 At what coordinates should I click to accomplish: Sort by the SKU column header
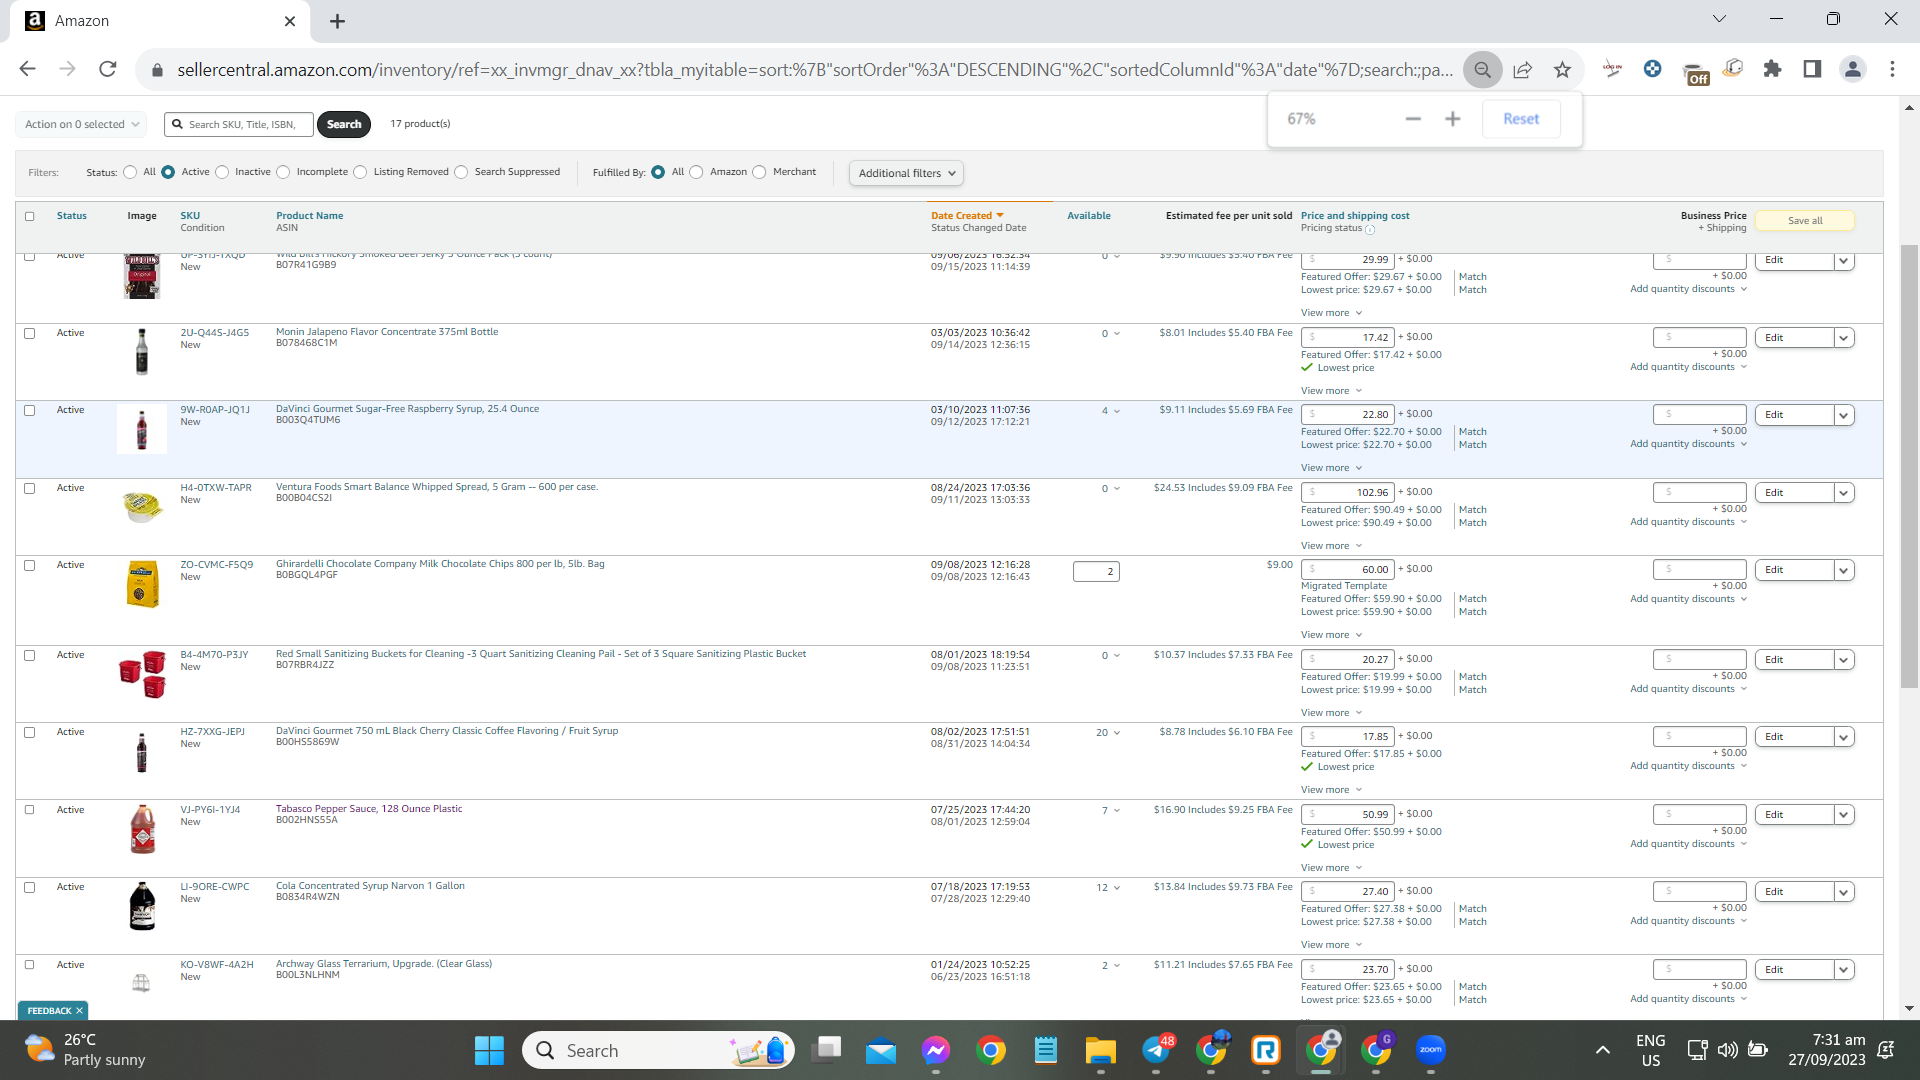pos(190,216)
